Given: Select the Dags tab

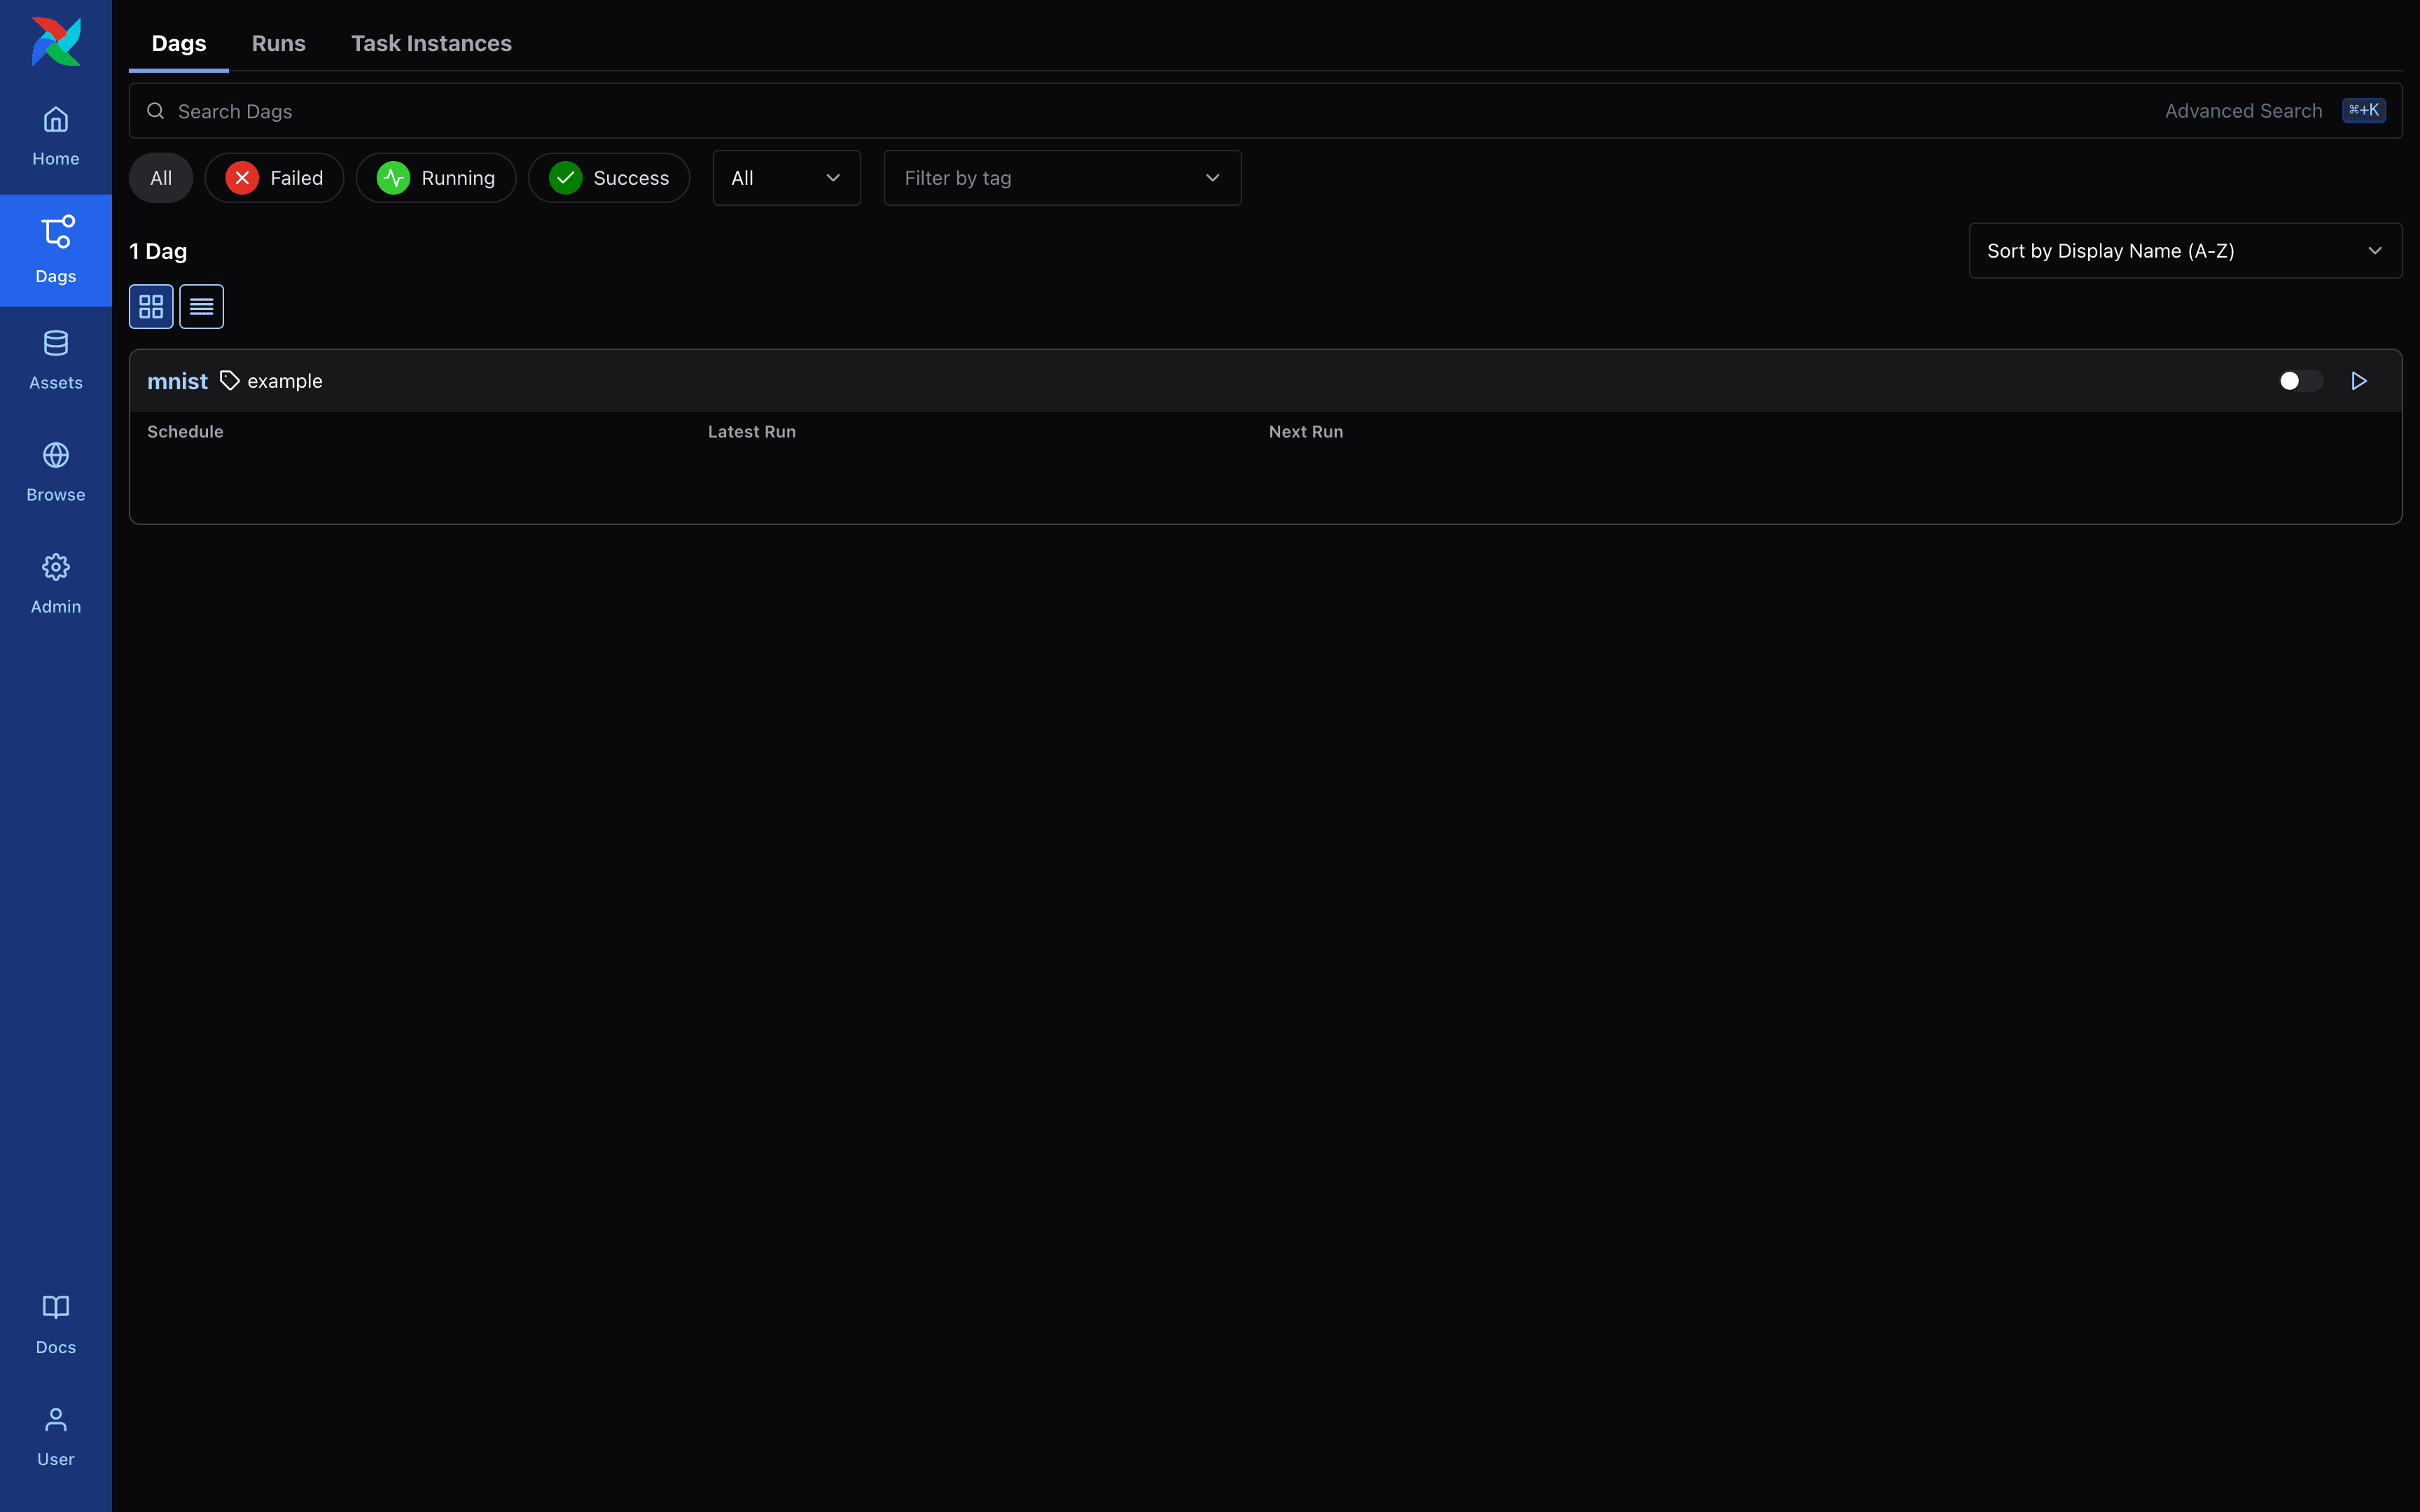Looking at the screenshot, I should [179, 43].
